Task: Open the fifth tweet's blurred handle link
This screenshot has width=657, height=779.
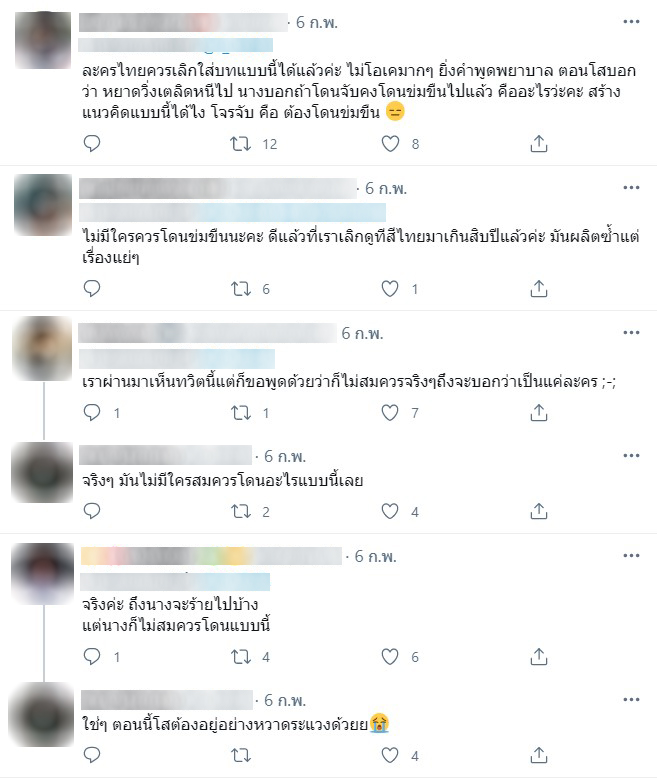Action: coord(175,582)
